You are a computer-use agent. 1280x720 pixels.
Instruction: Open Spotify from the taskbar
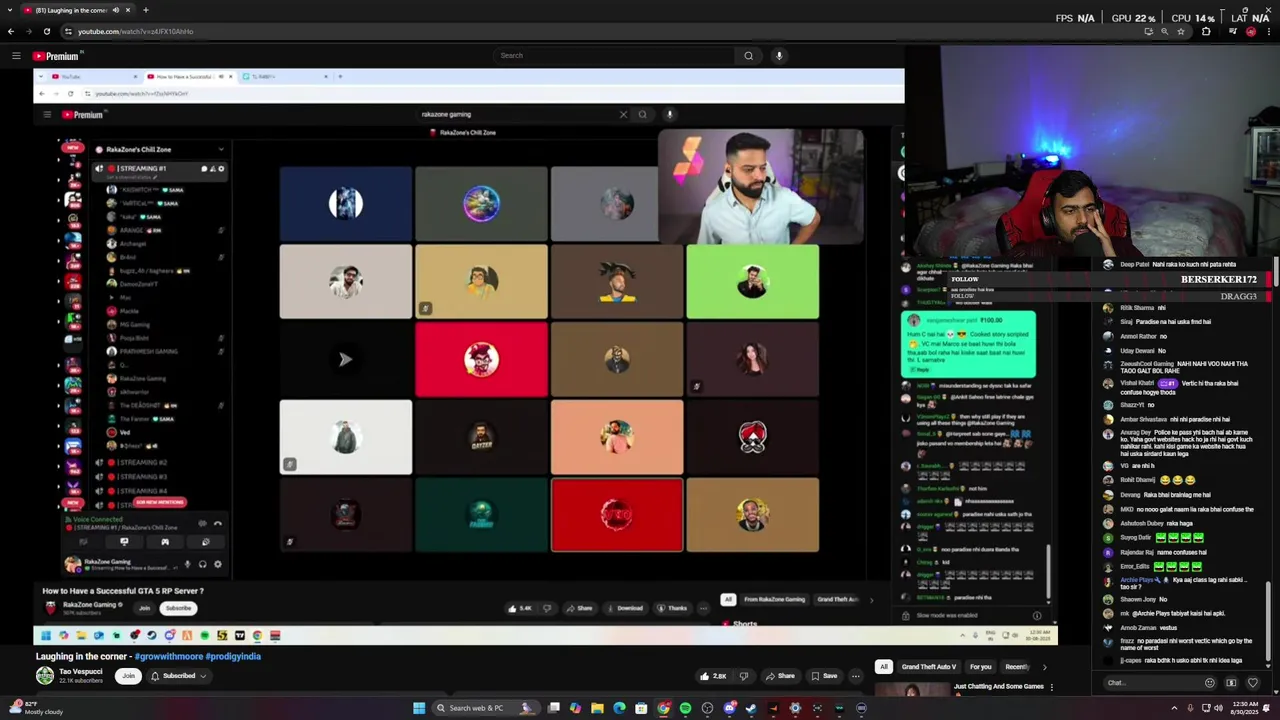point(685,709)
